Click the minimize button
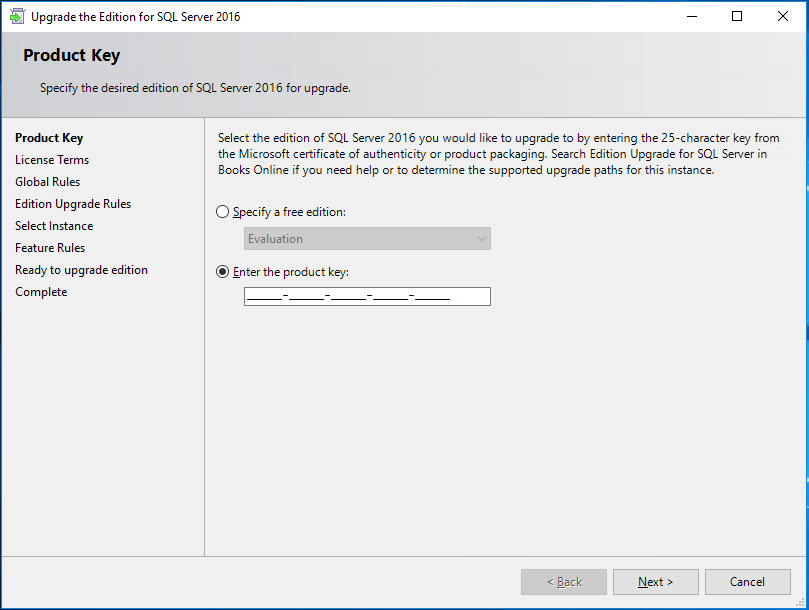This screenshot has width=809, height=610. point(691,16)
